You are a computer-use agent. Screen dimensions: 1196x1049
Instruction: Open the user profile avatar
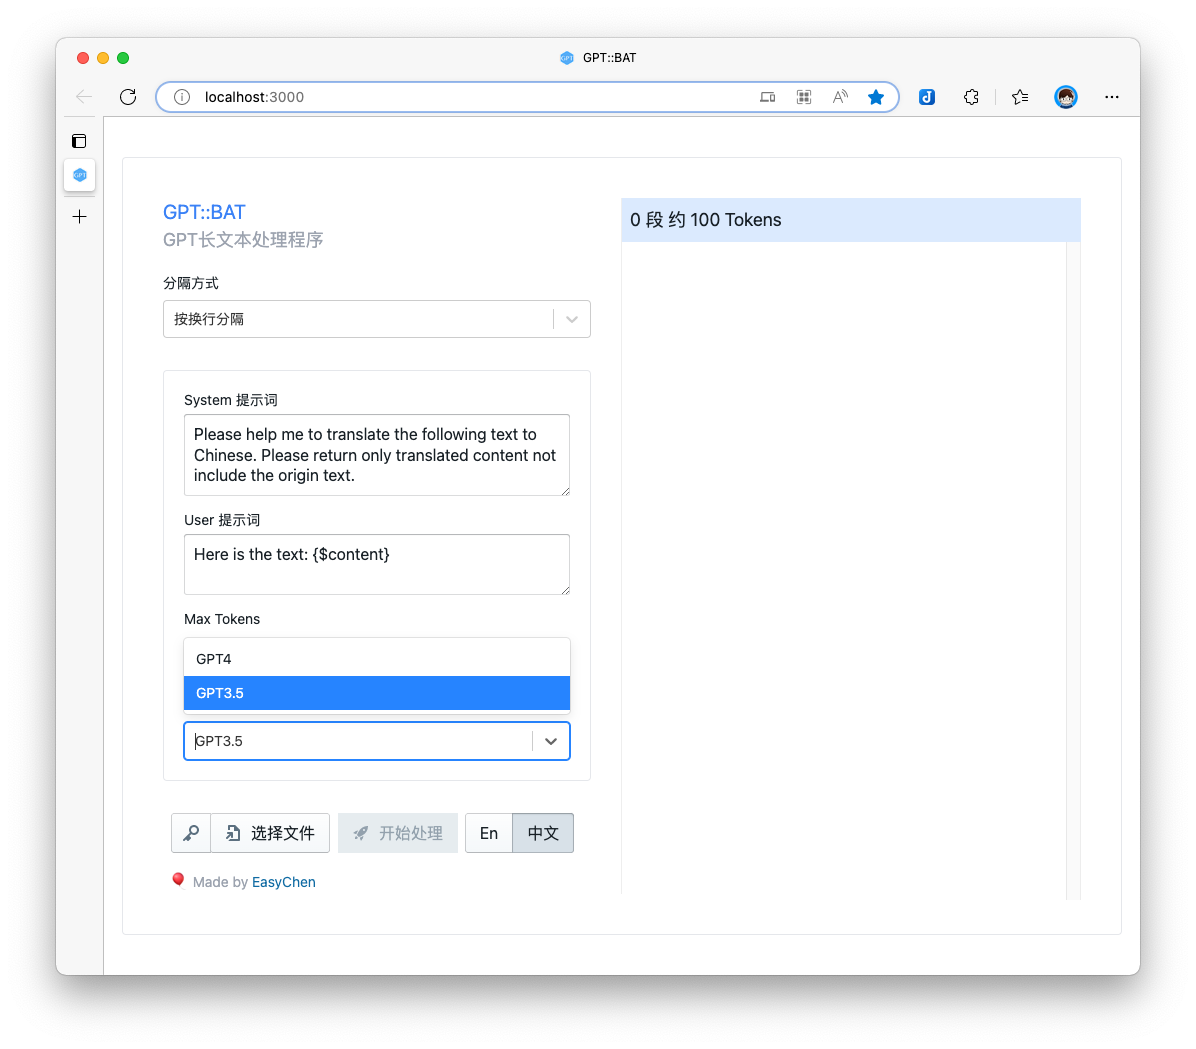point(1066,97)
